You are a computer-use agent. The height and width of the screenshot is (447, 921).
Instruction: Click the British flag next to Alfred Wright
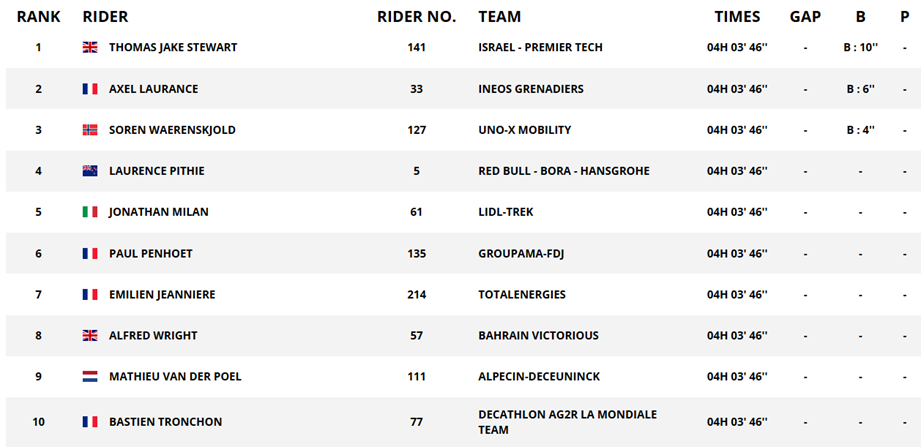pyautogui.click(x=90, y=335)
